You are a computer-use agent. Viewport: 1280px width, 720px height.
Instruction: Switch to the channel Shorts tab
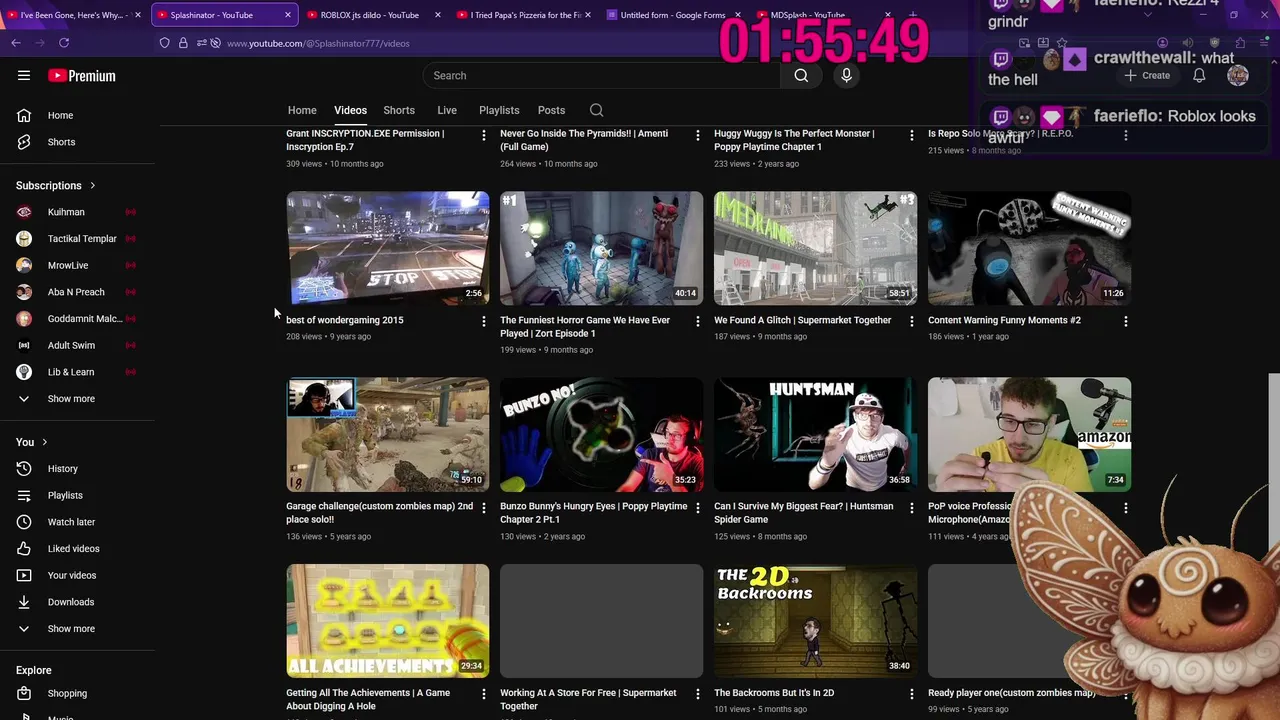pyautogui.click(x=399, y=110)
